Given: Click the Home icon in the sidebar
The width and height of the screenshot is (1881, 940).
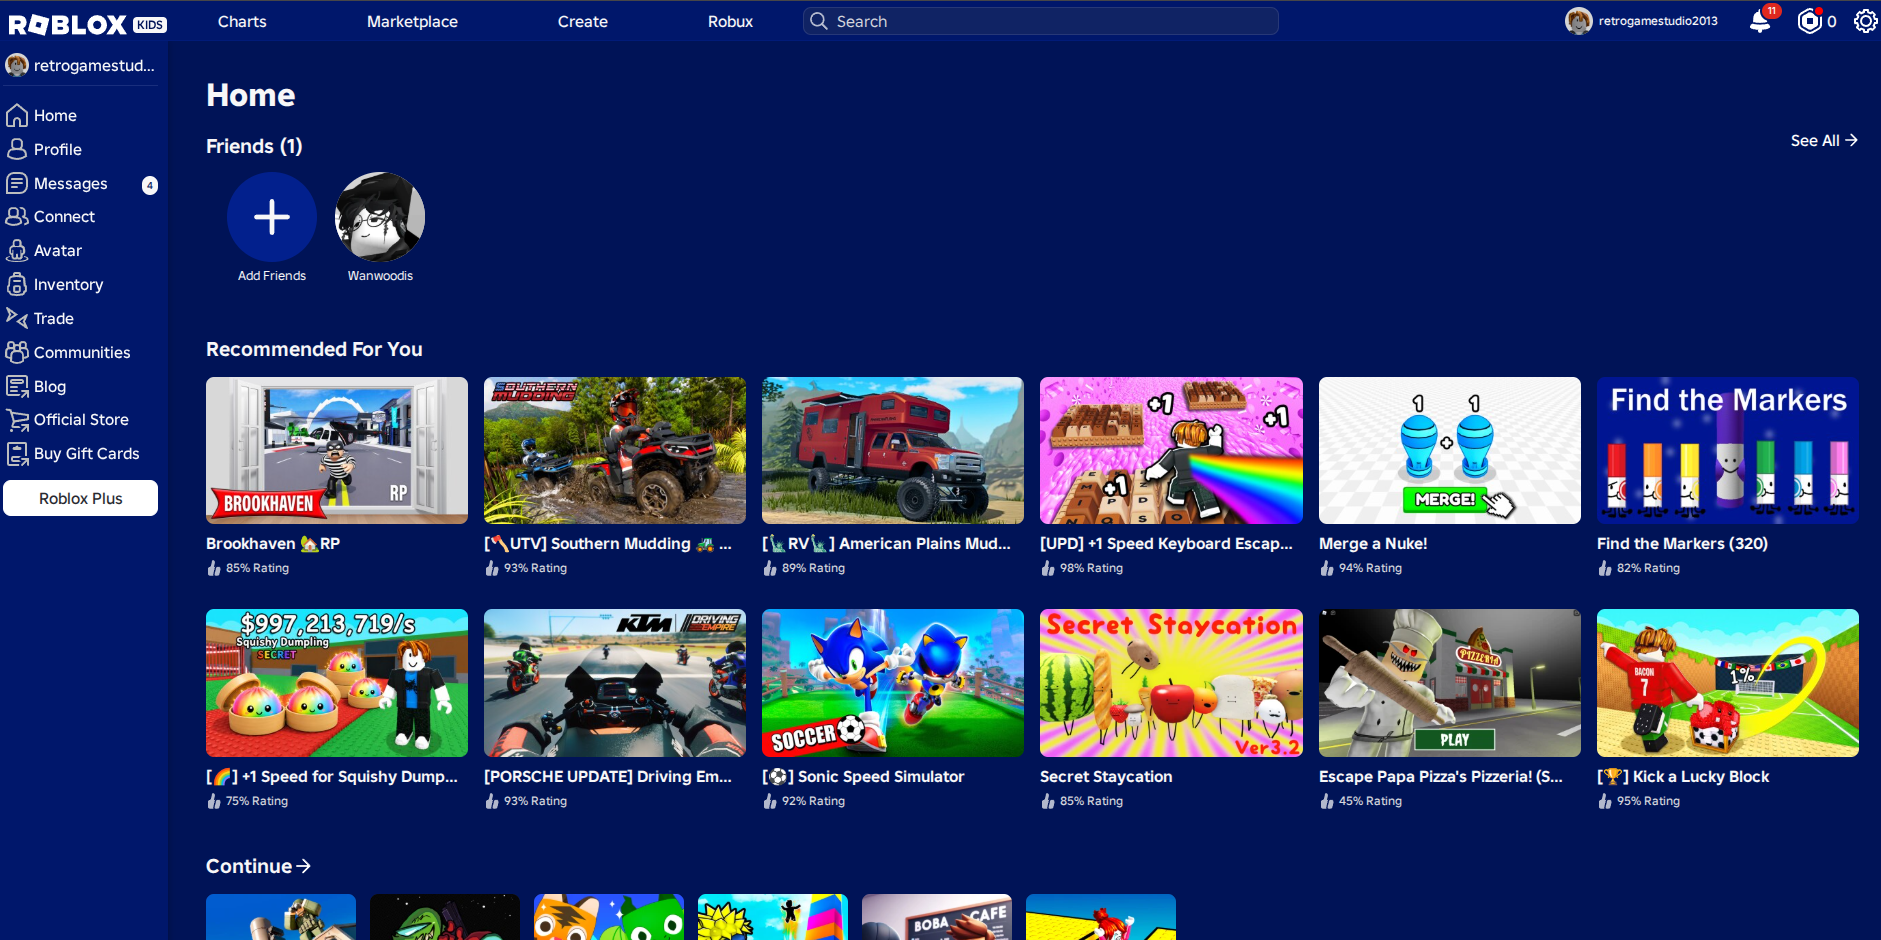Looking at the screenshot, I should click(17, 116).
